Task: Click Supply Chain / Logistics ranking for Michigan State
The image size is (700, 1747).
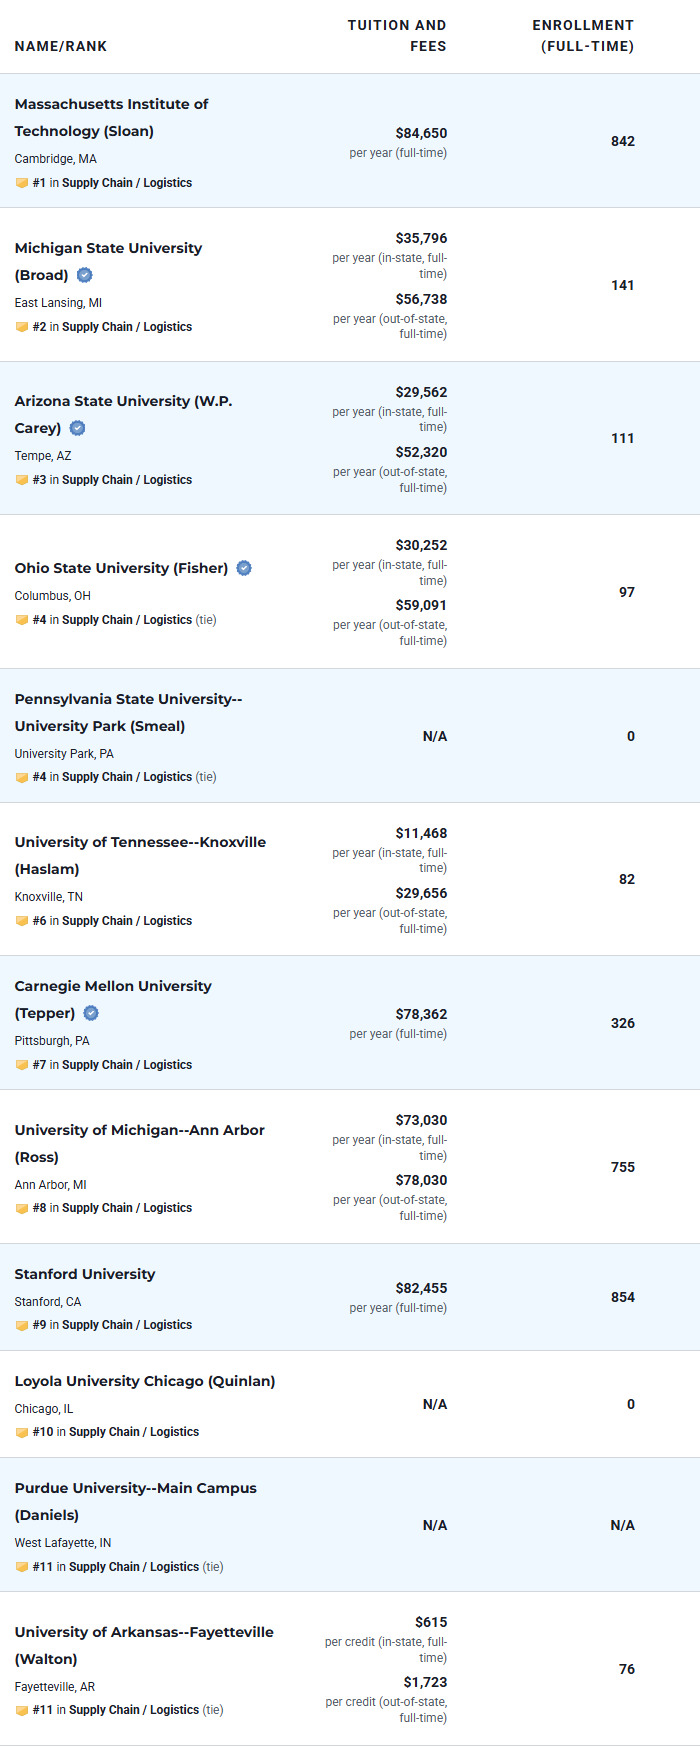Action: [127, 327]
